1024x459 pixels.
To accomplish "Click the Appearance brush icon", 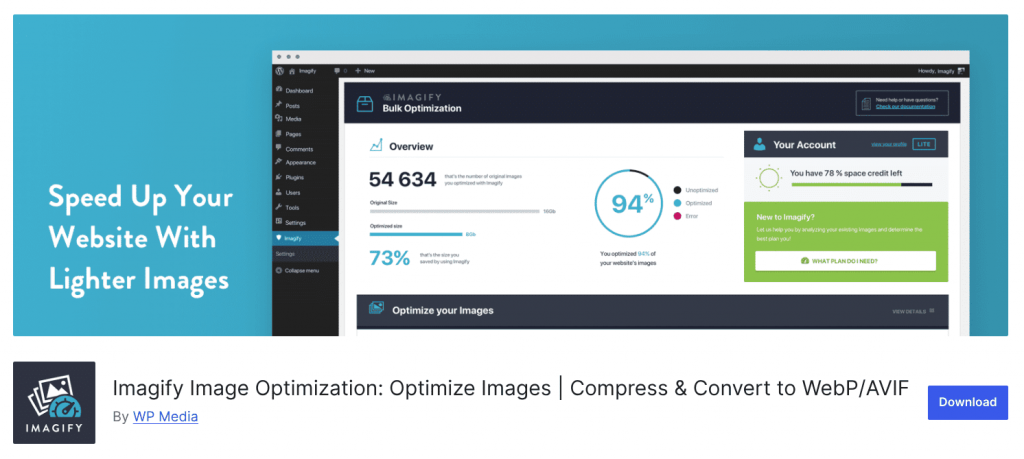I will (x=279, y=162).
